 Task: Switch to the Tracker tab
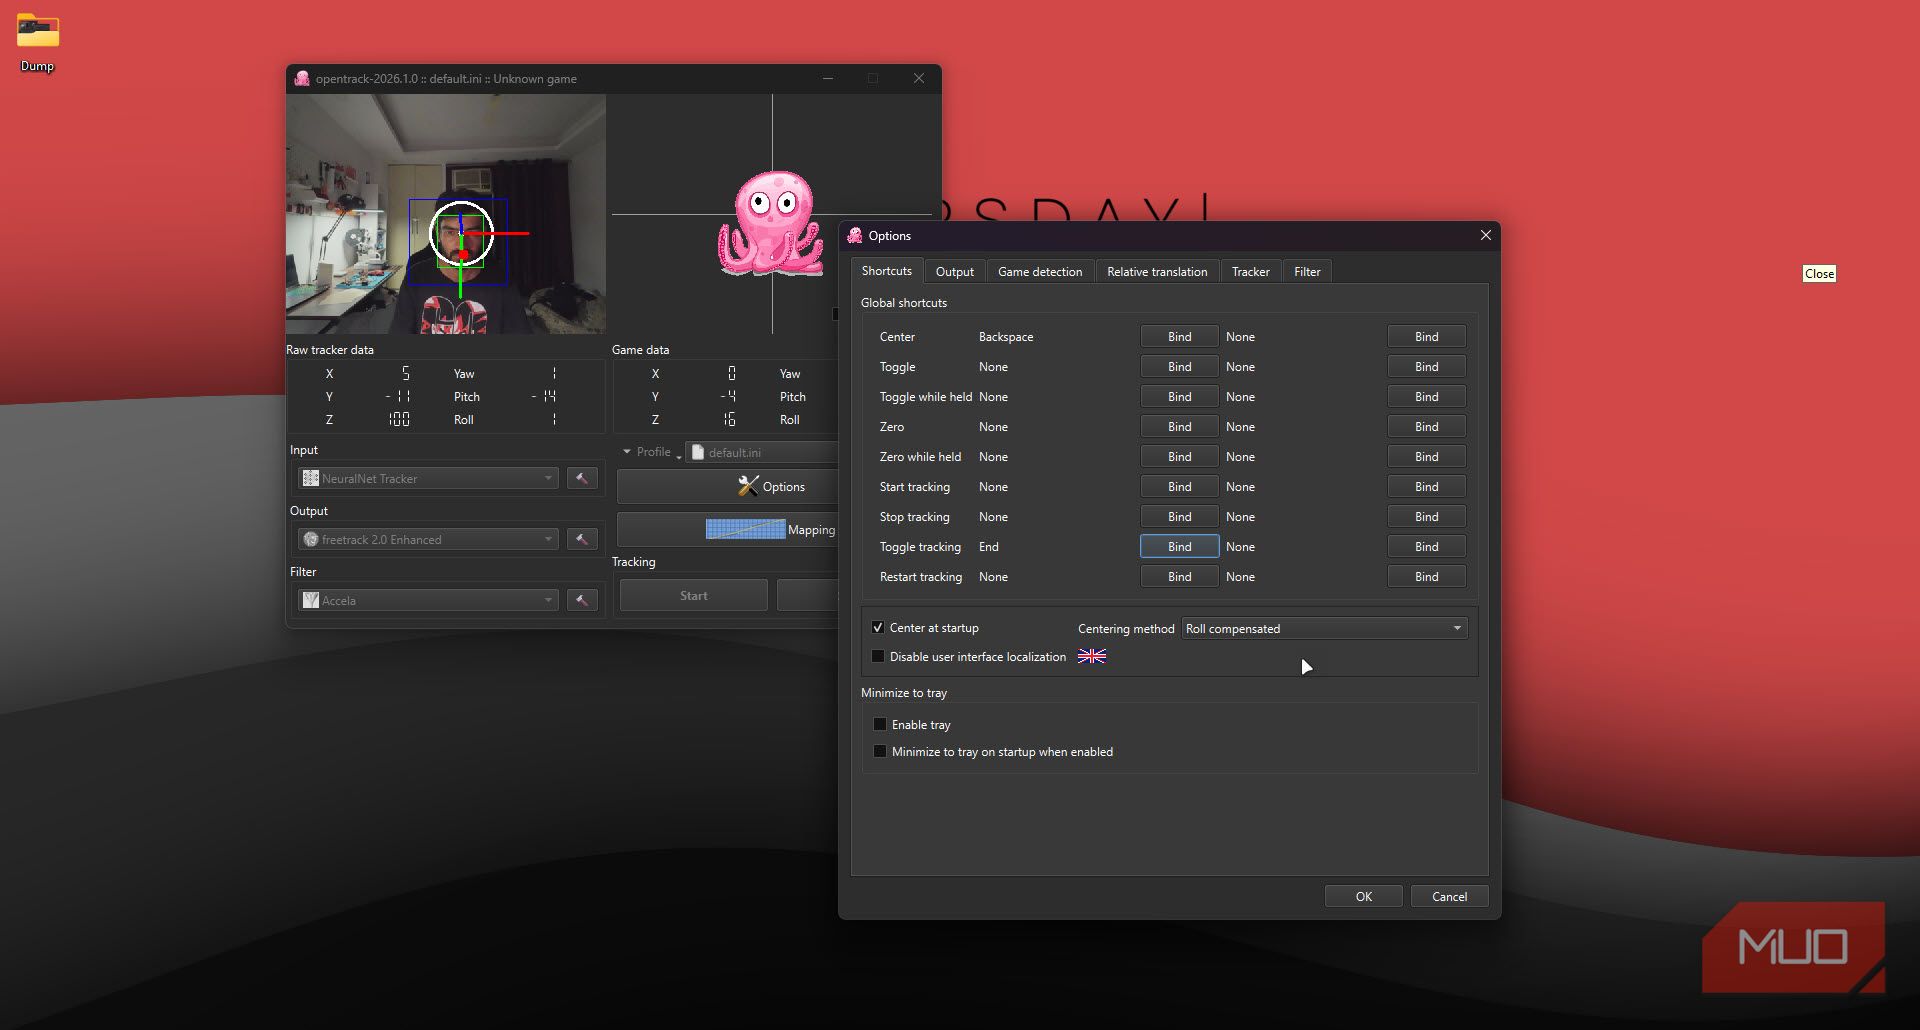1250,272
